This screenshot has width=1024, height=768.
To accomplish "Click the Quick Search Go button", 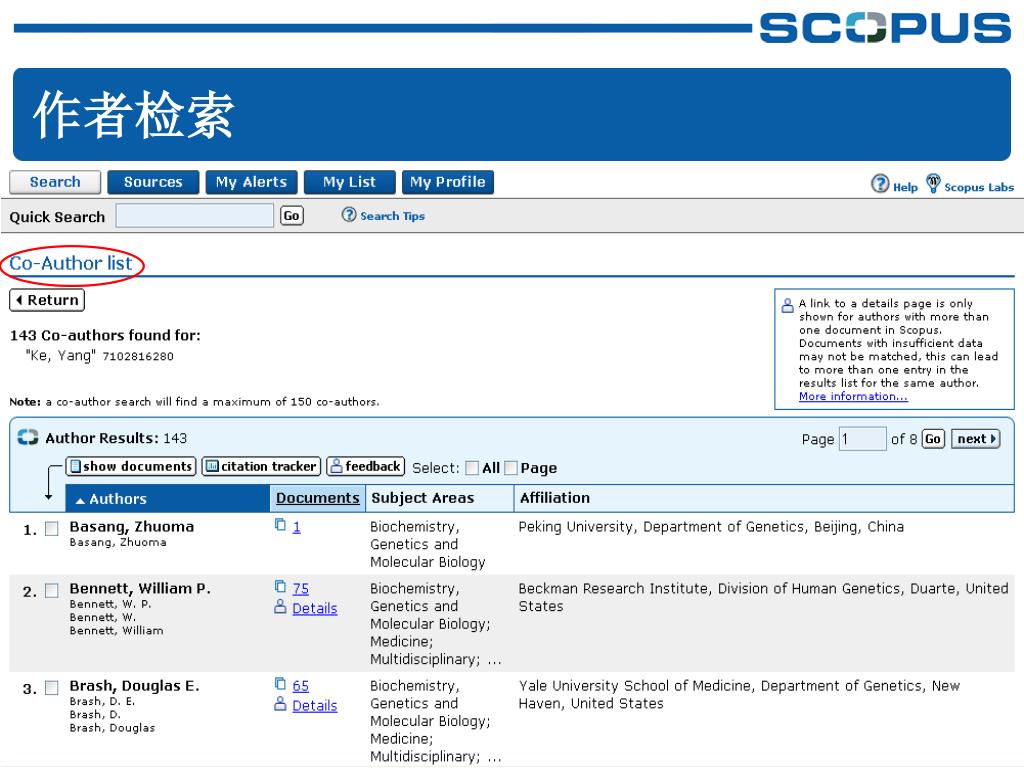I will (x=292, y=216).
